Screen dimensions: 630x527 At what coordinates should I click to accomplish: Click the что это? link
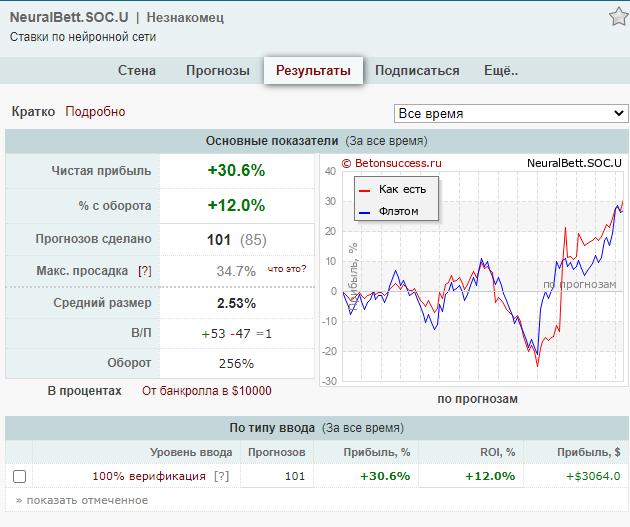(x=287, y=269)
